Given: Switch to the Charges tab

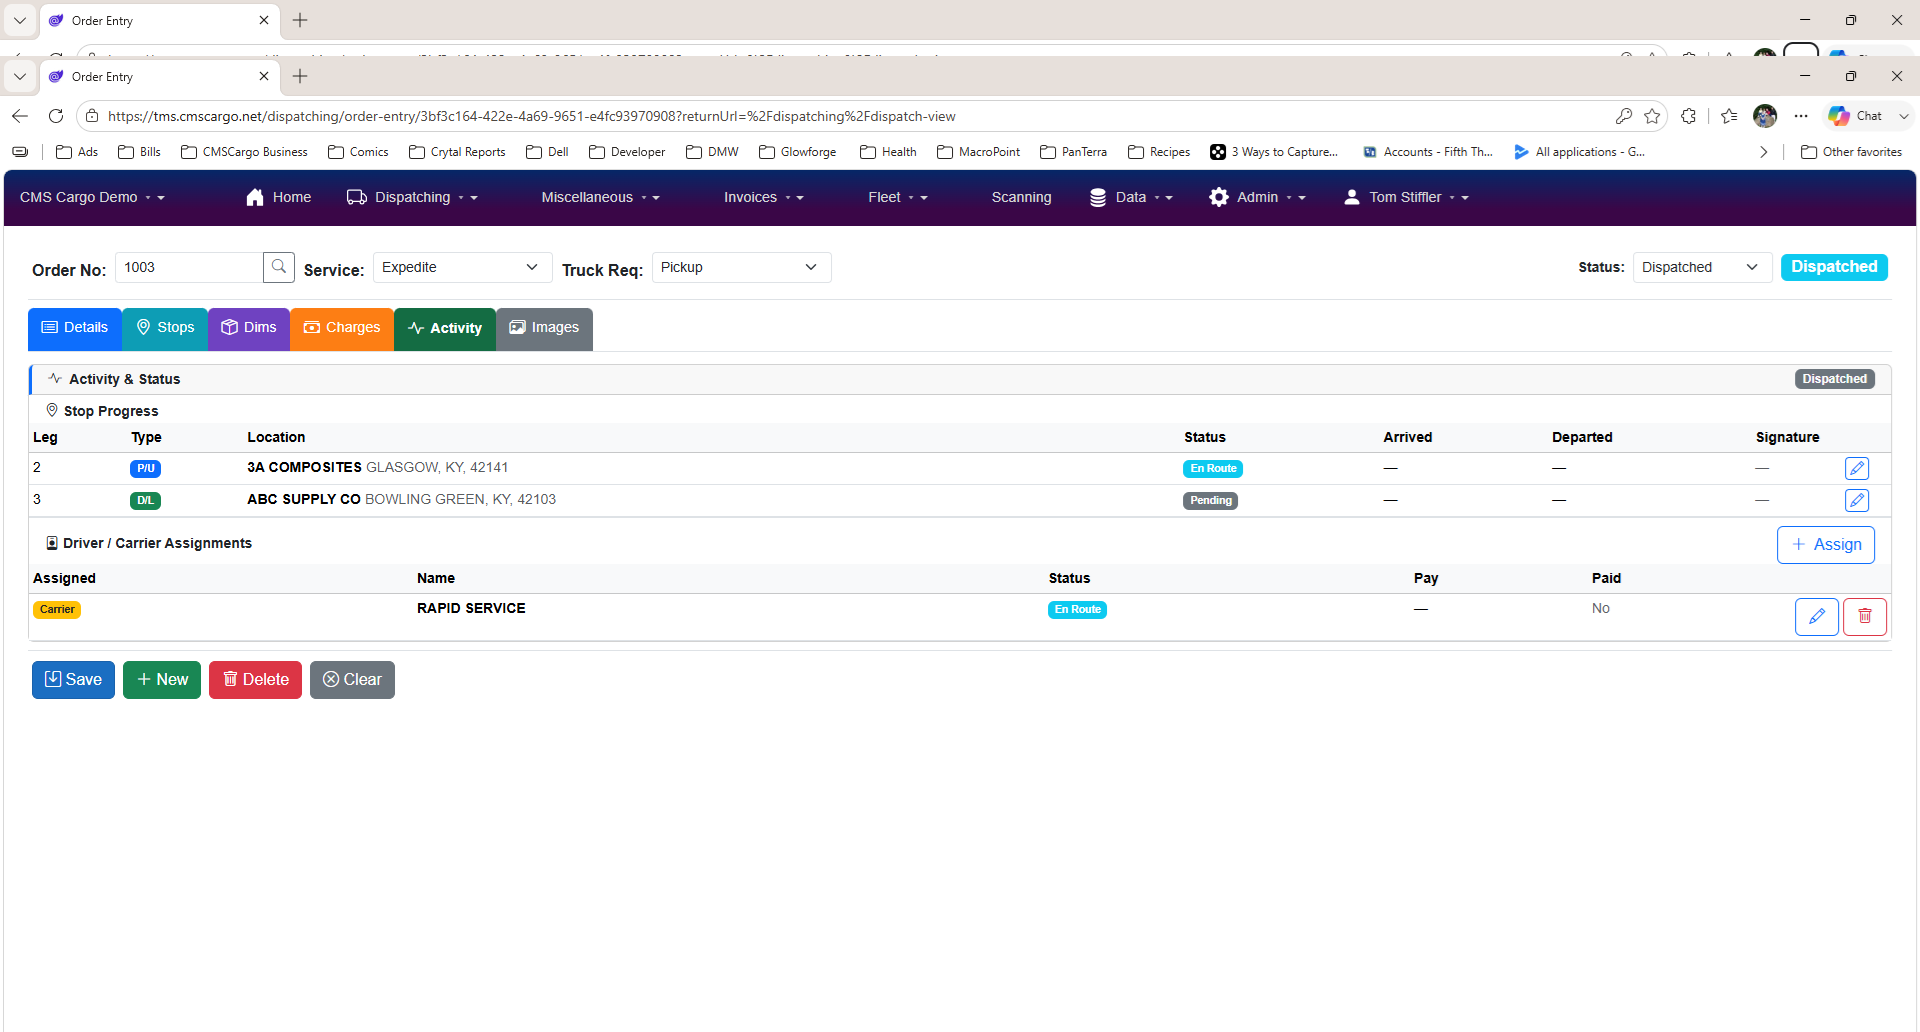Looking at the screenshot, I should 342,328.
